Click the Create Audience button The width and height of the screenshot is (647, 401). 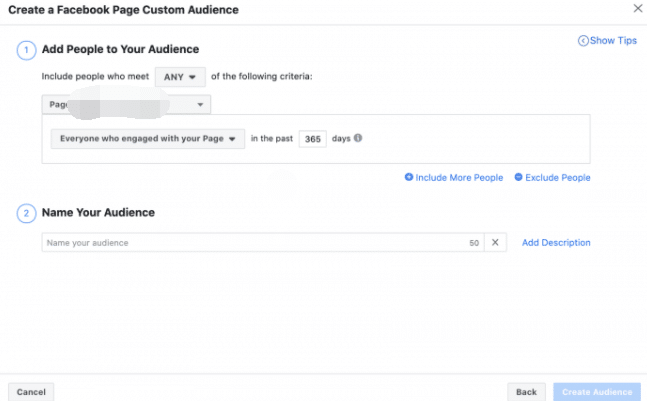tap(597, 392)
